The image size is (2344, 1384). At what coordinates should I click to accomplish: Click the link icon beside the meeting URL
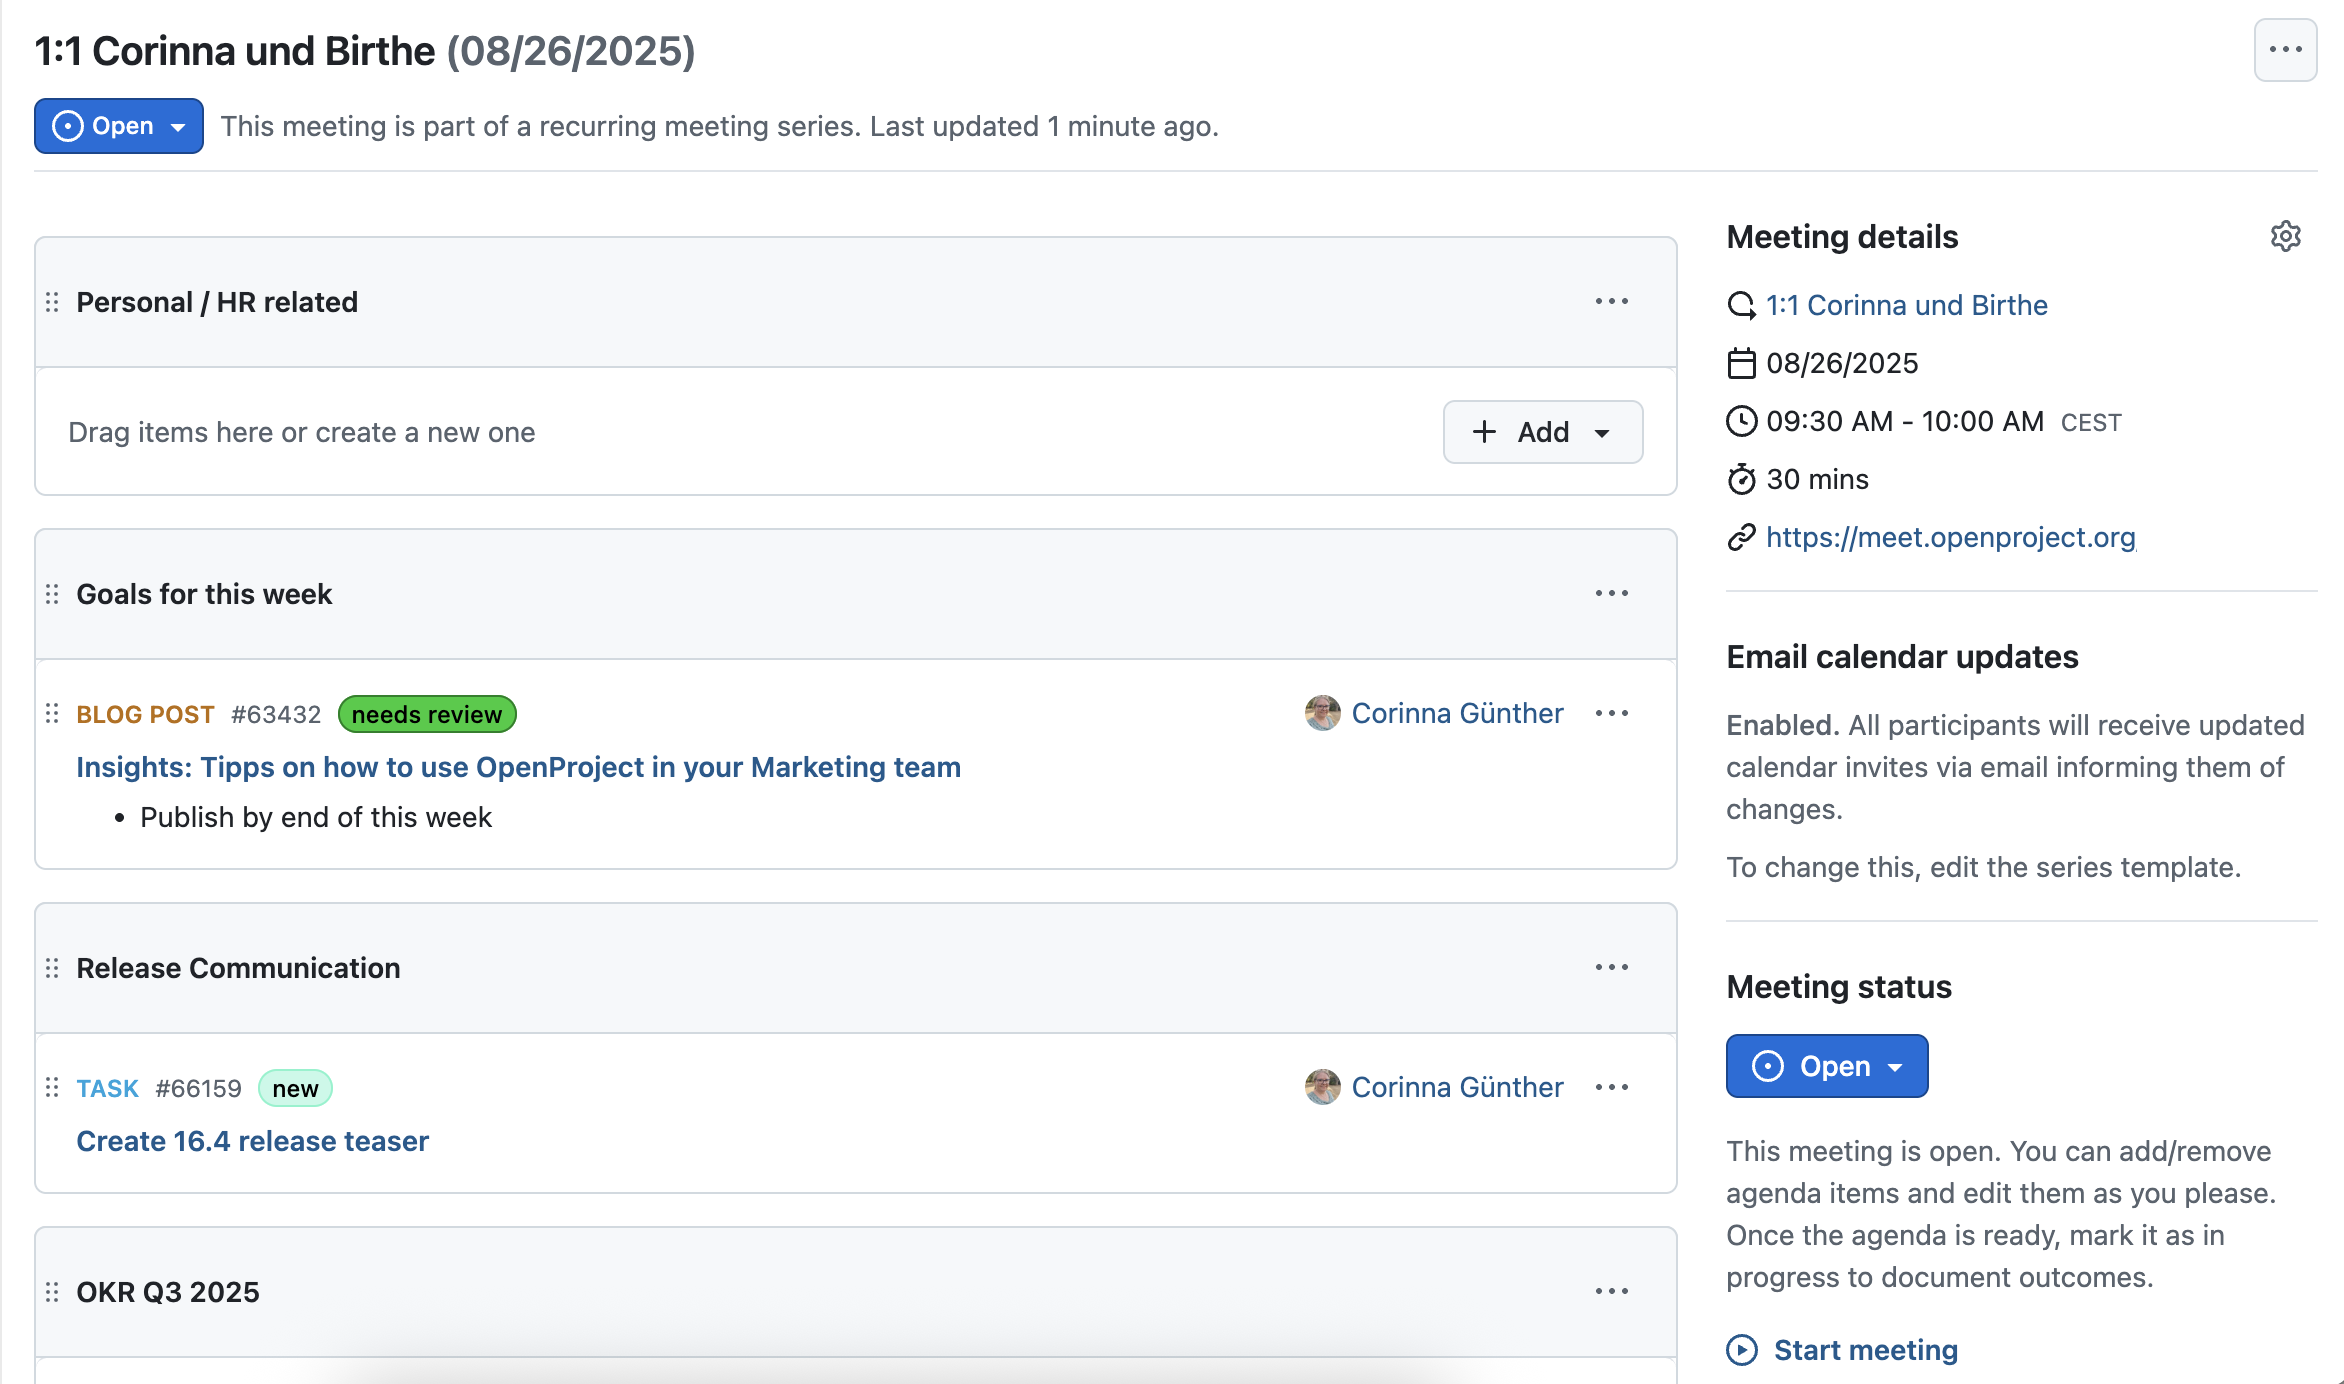coord(1742,537)
